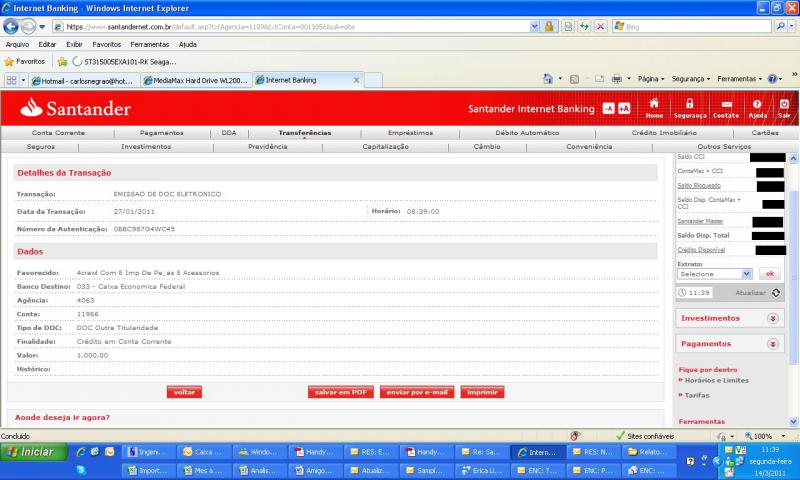Decrease font size with -A icon
The height and width of the screenshot is (480, 800).
(608, 108)
